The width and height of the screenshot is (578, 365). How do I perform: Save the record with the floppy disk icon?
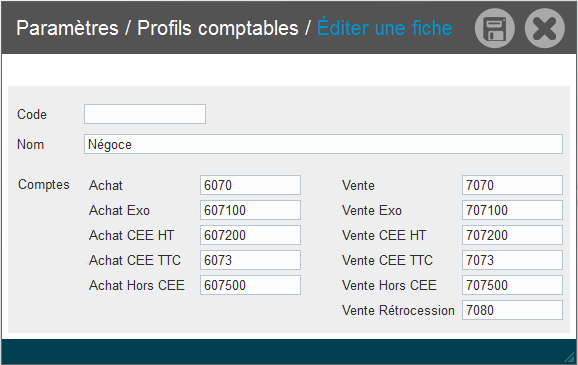[495, 28]
